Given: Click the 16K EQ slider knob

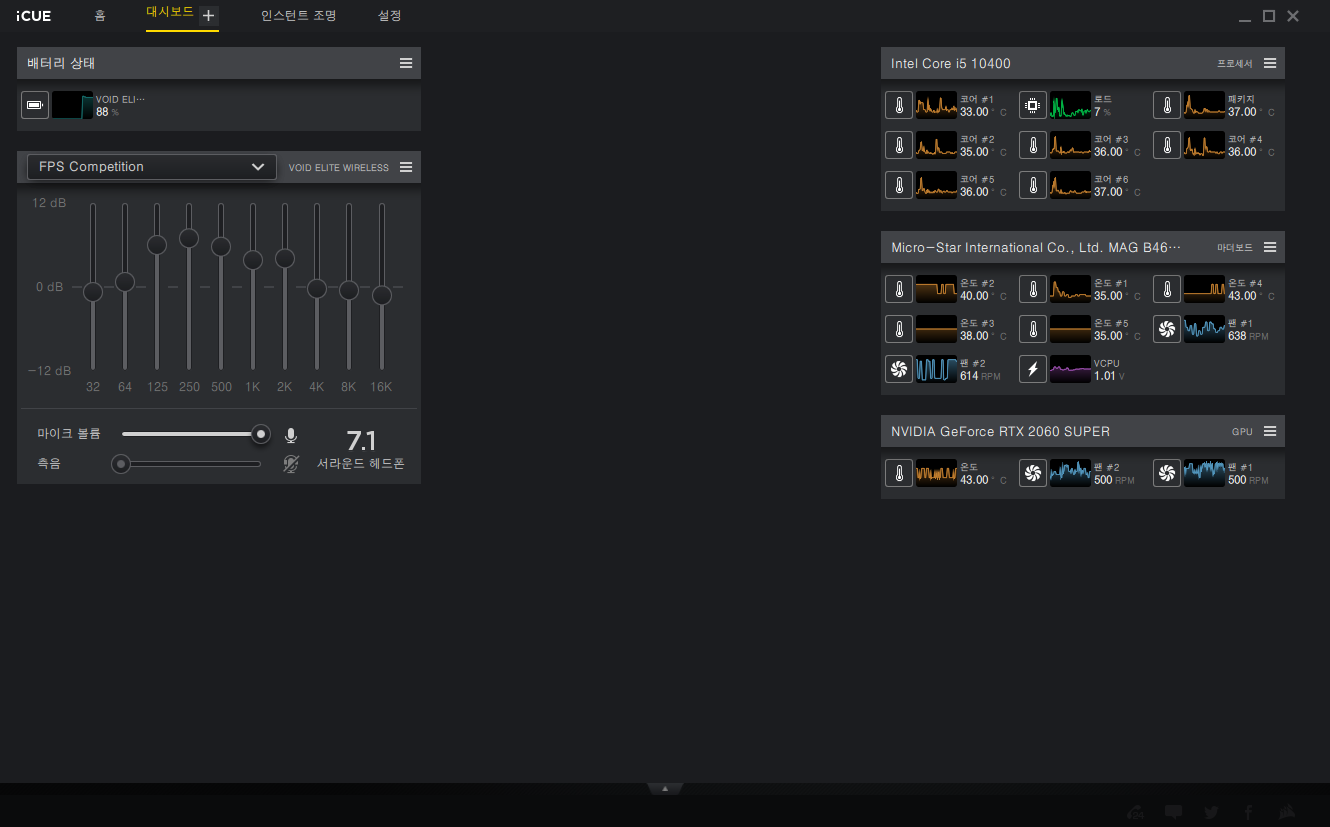Looking at the screenshot, I should pos(382,295).
